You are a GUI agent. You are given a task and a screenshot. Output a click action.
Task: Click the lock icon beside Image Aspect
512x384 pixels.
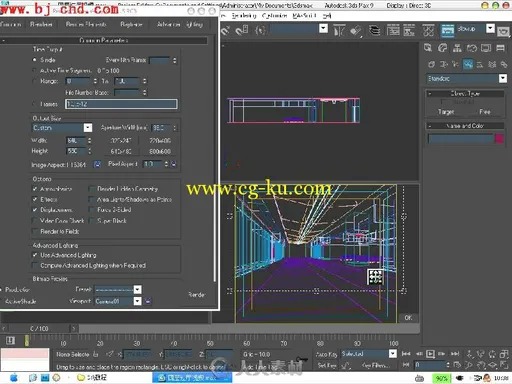pyautogui.click(x=97, y=164)
